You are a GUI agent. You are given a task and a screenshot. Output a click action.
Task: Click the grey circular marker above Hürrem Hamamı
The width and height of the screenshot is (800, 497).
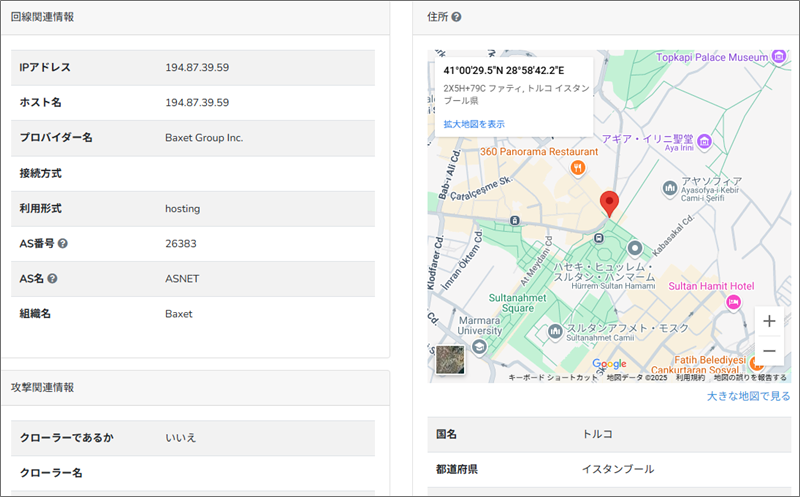[x=635, y=248]
